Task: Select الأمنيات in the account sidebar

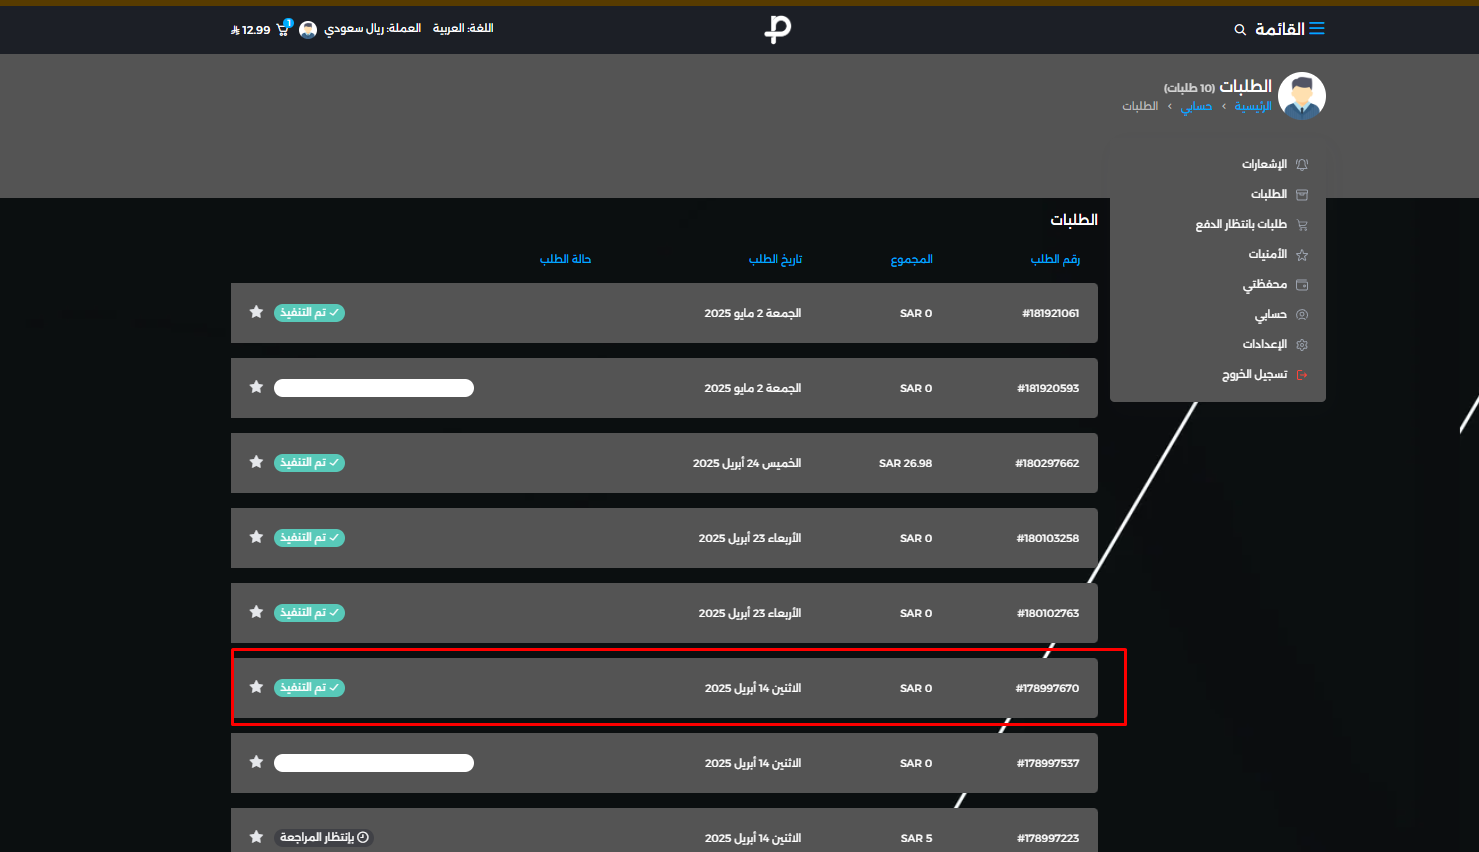Action: (x=1267, y=254)
